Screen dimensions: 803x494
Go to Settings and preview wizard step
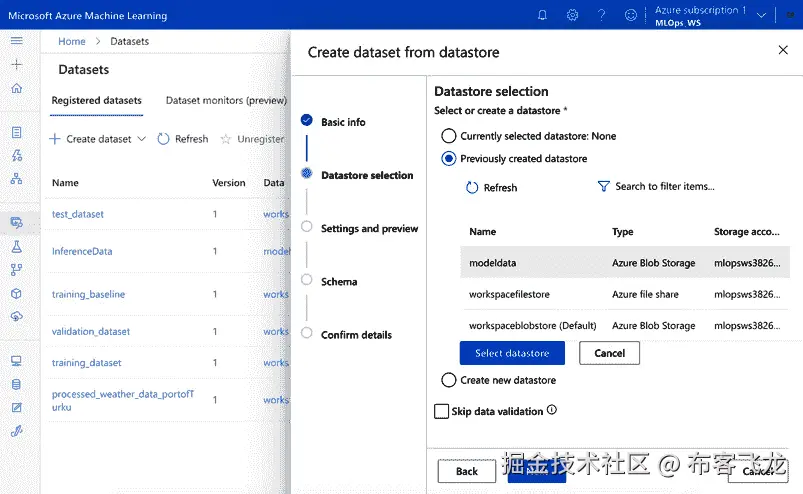370,228
